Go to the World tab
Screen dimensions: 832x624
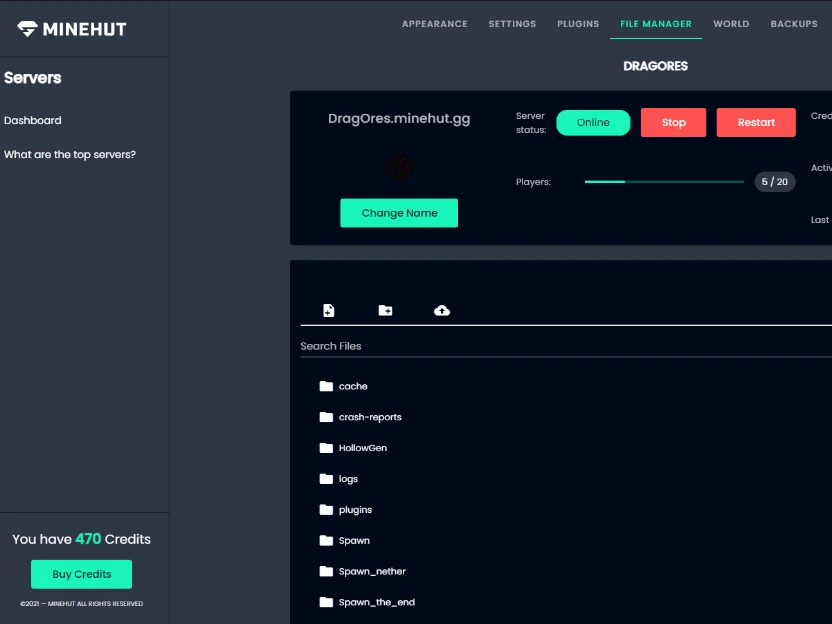pos(731,24)
